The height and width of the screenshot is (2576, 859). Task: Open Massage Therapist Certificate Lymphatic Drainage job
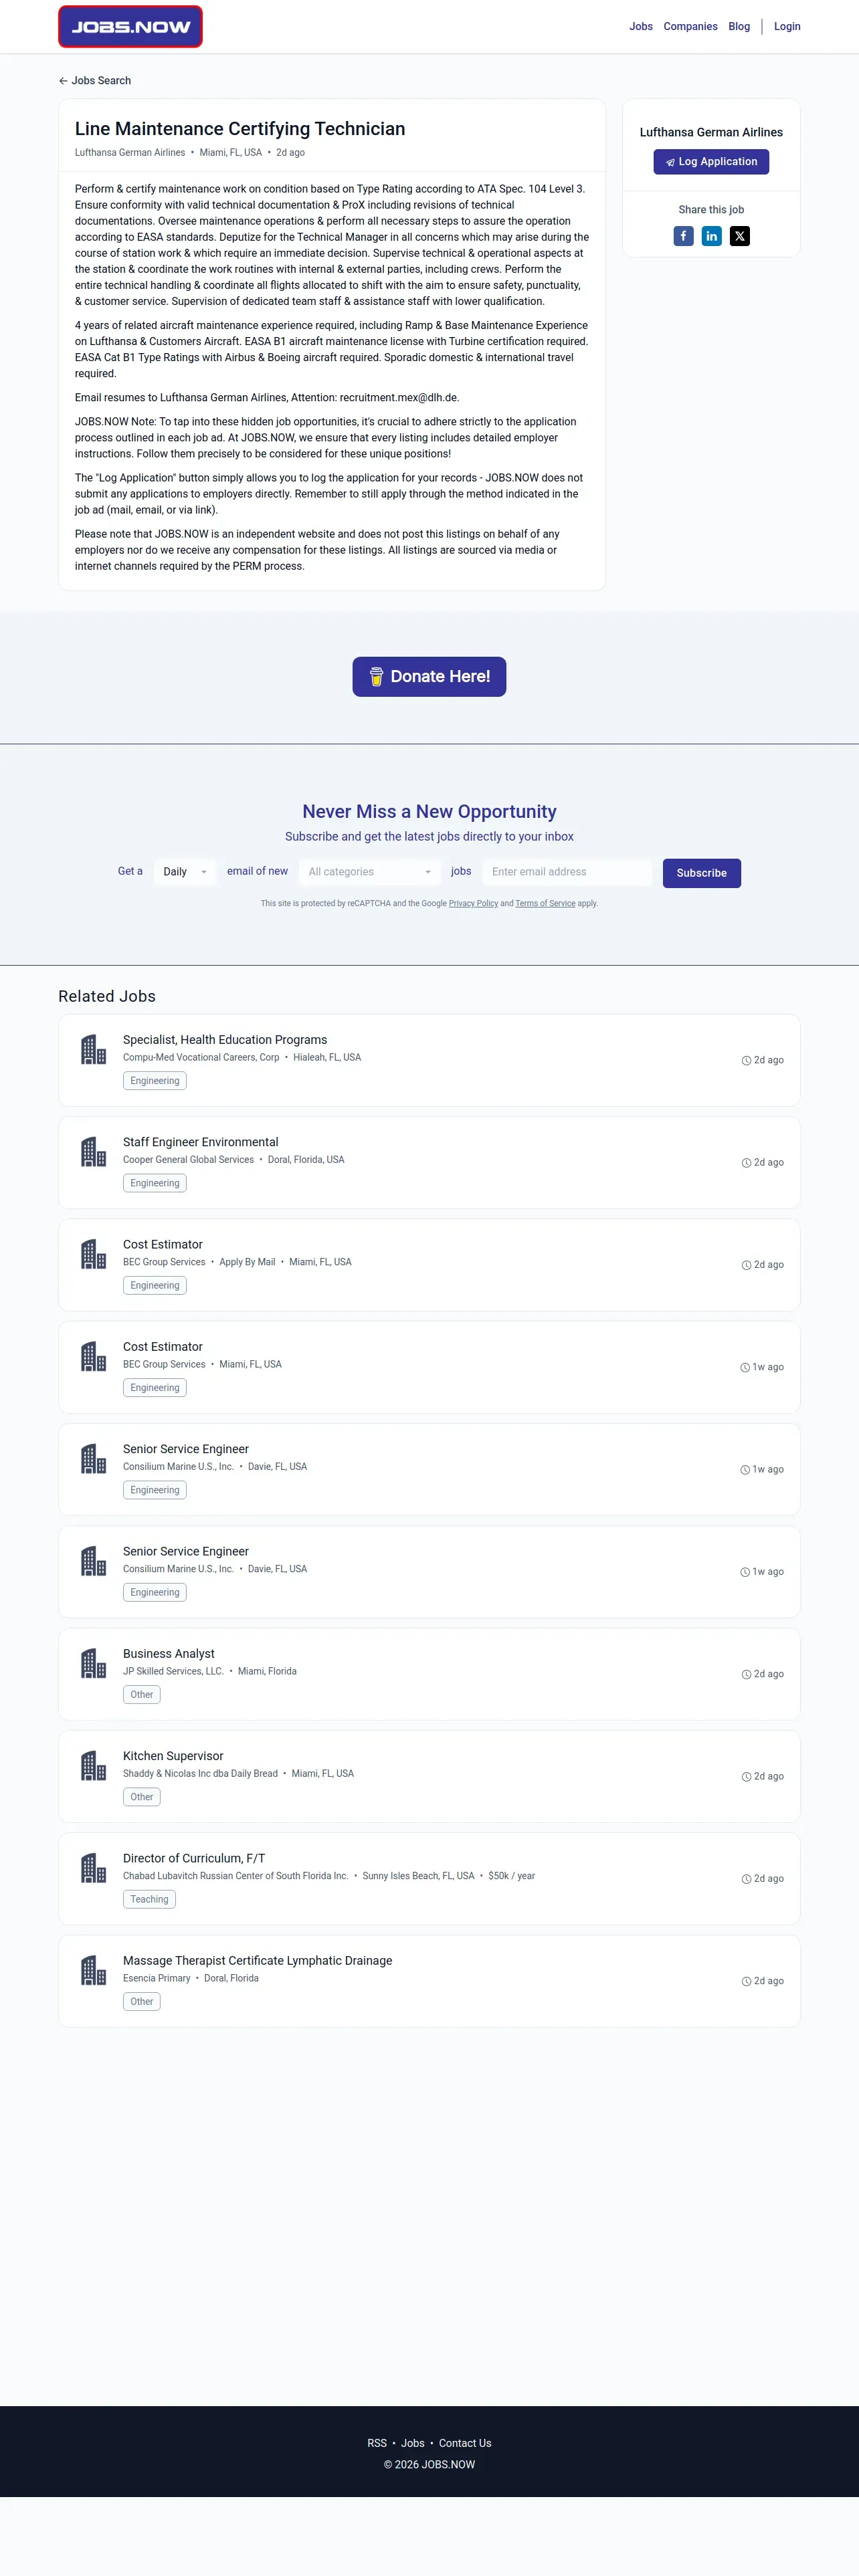point(257,1961)
